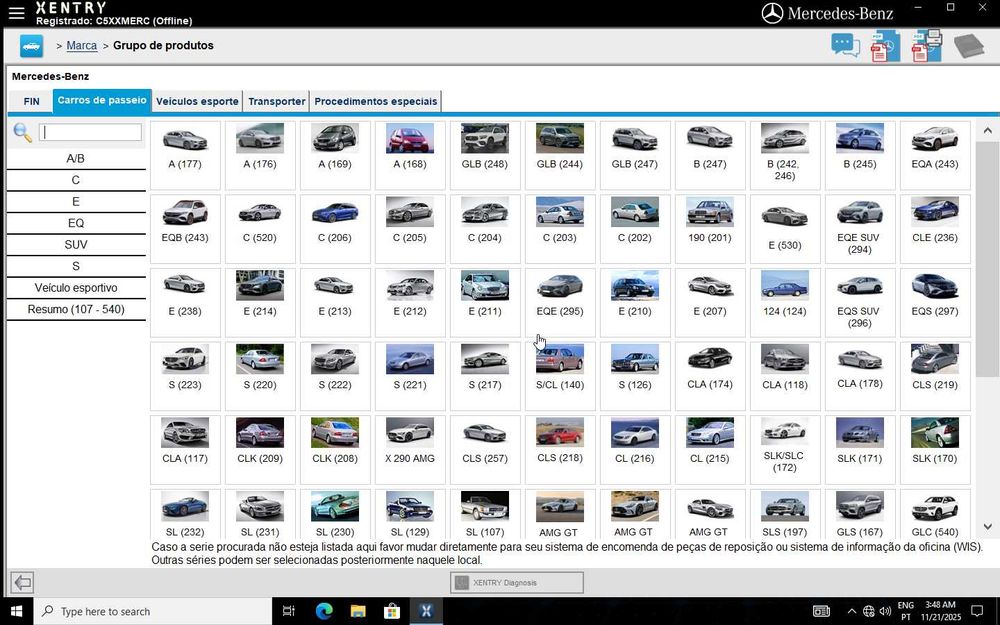The image size is (1000, 625).
Task: Click the network globe tray icon
Action: point(869,611)
